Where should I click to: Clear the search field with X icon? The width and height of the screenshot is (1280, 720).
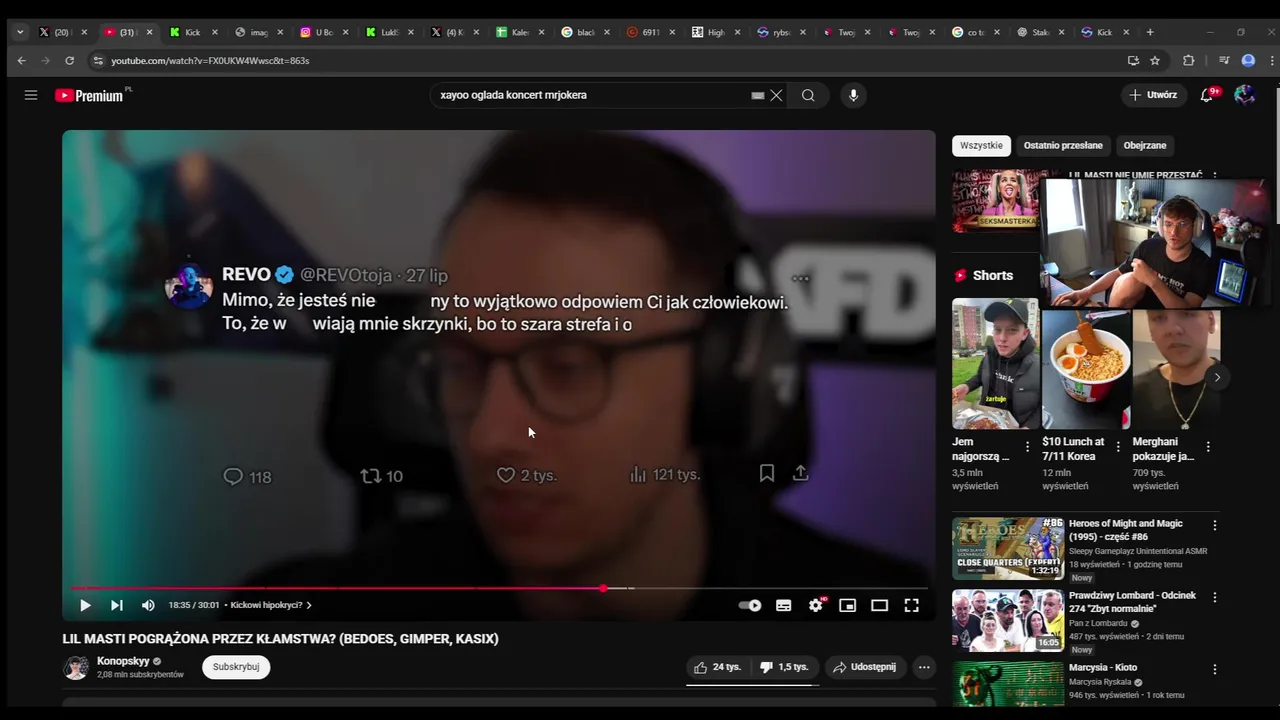coord(776,95)
